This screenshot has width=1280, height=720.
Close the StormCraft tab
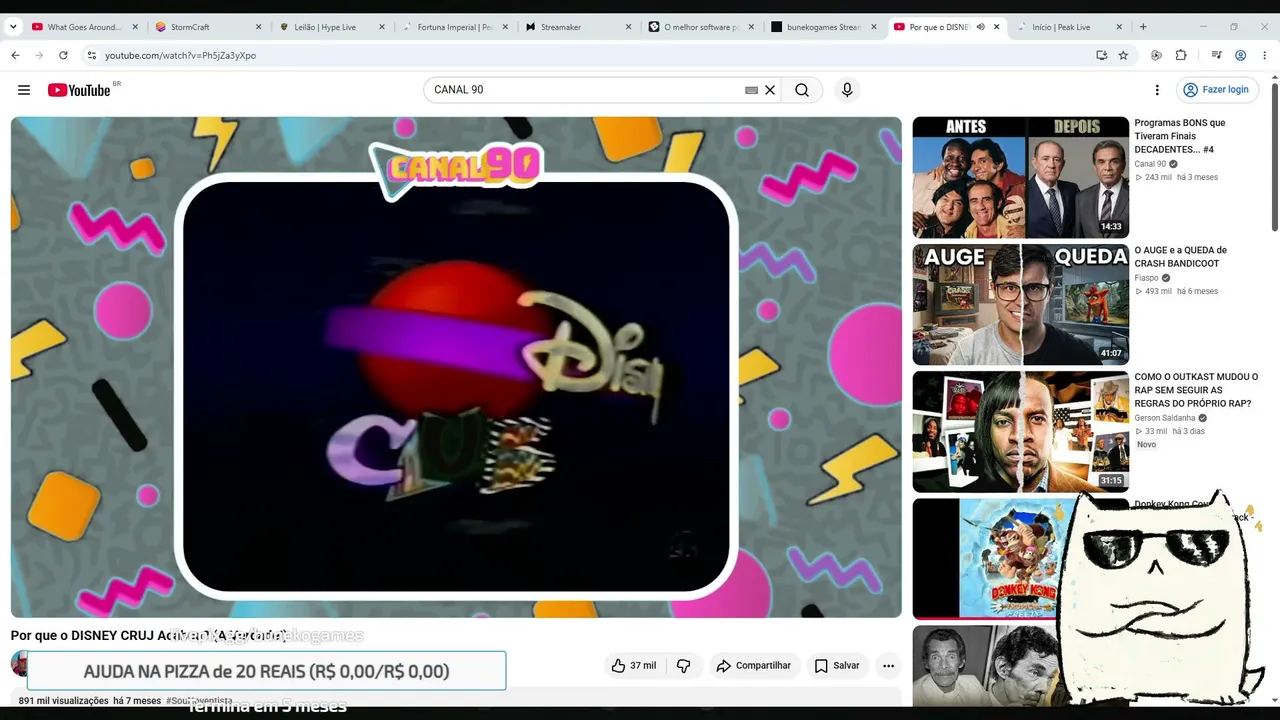tap(258, 27)
